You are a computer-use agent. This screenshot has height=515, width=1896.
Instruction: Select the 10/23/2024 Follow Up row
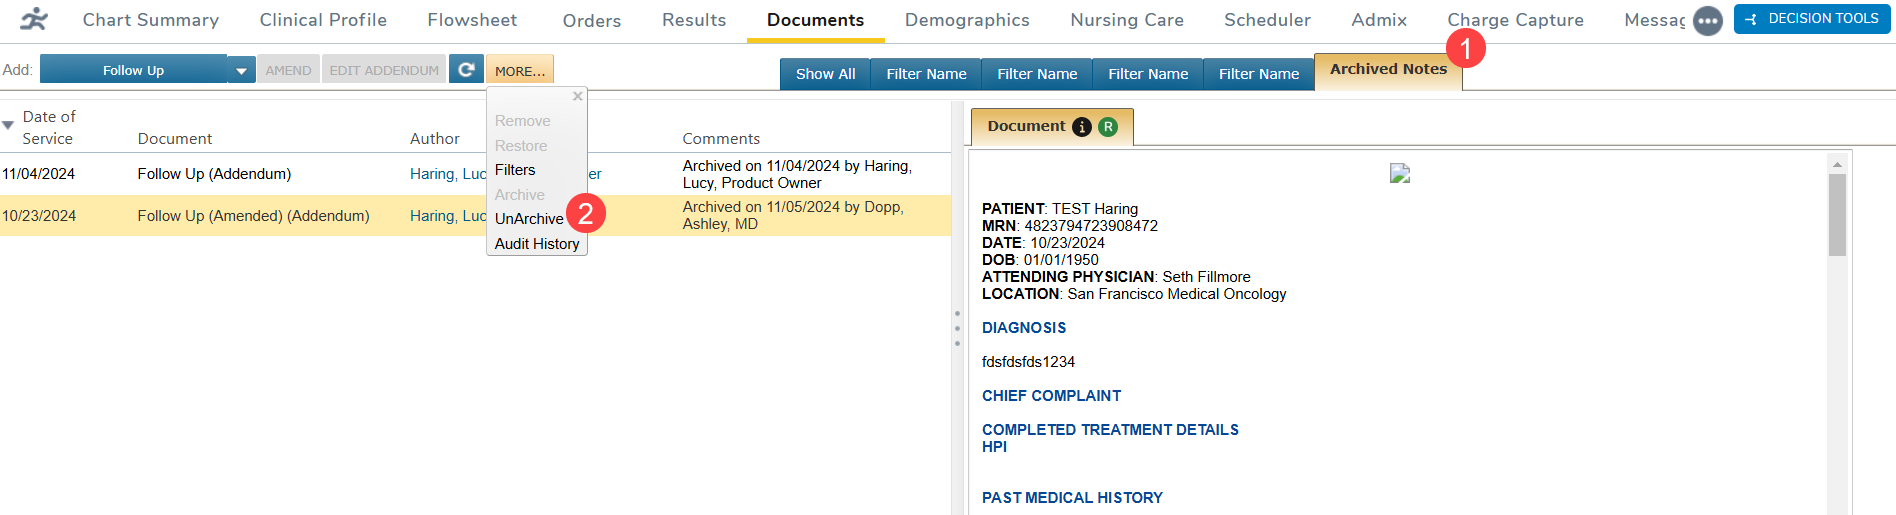pyautogui.click(x=250, y=216)
